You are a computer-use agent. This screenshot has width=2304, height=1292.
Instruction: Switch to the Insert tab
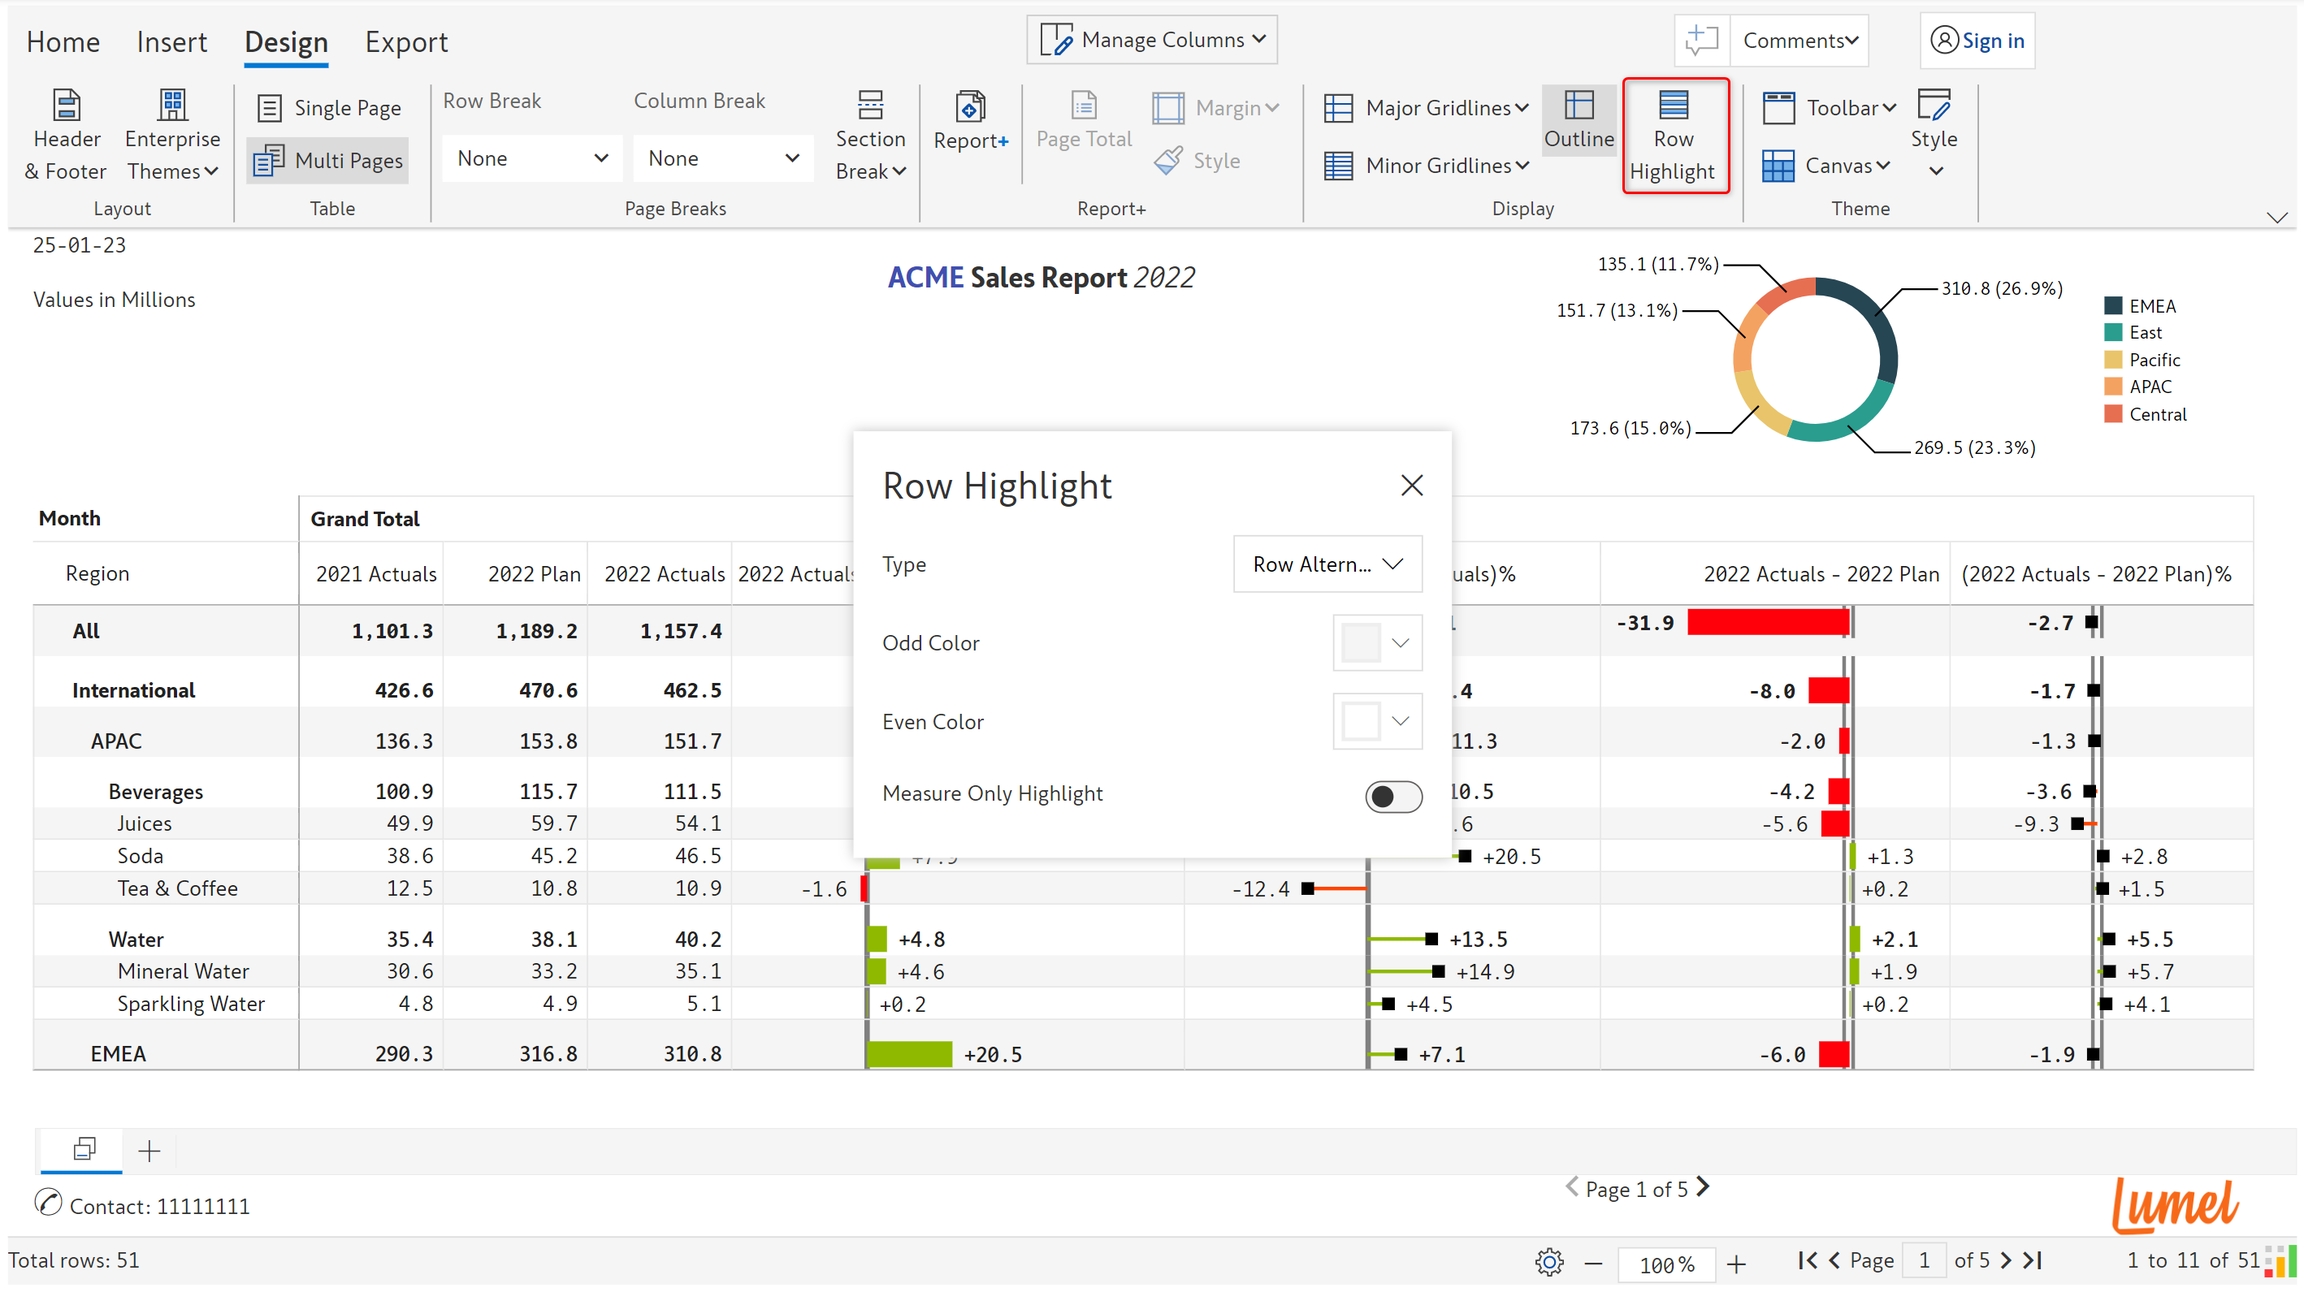click(172, 42)
